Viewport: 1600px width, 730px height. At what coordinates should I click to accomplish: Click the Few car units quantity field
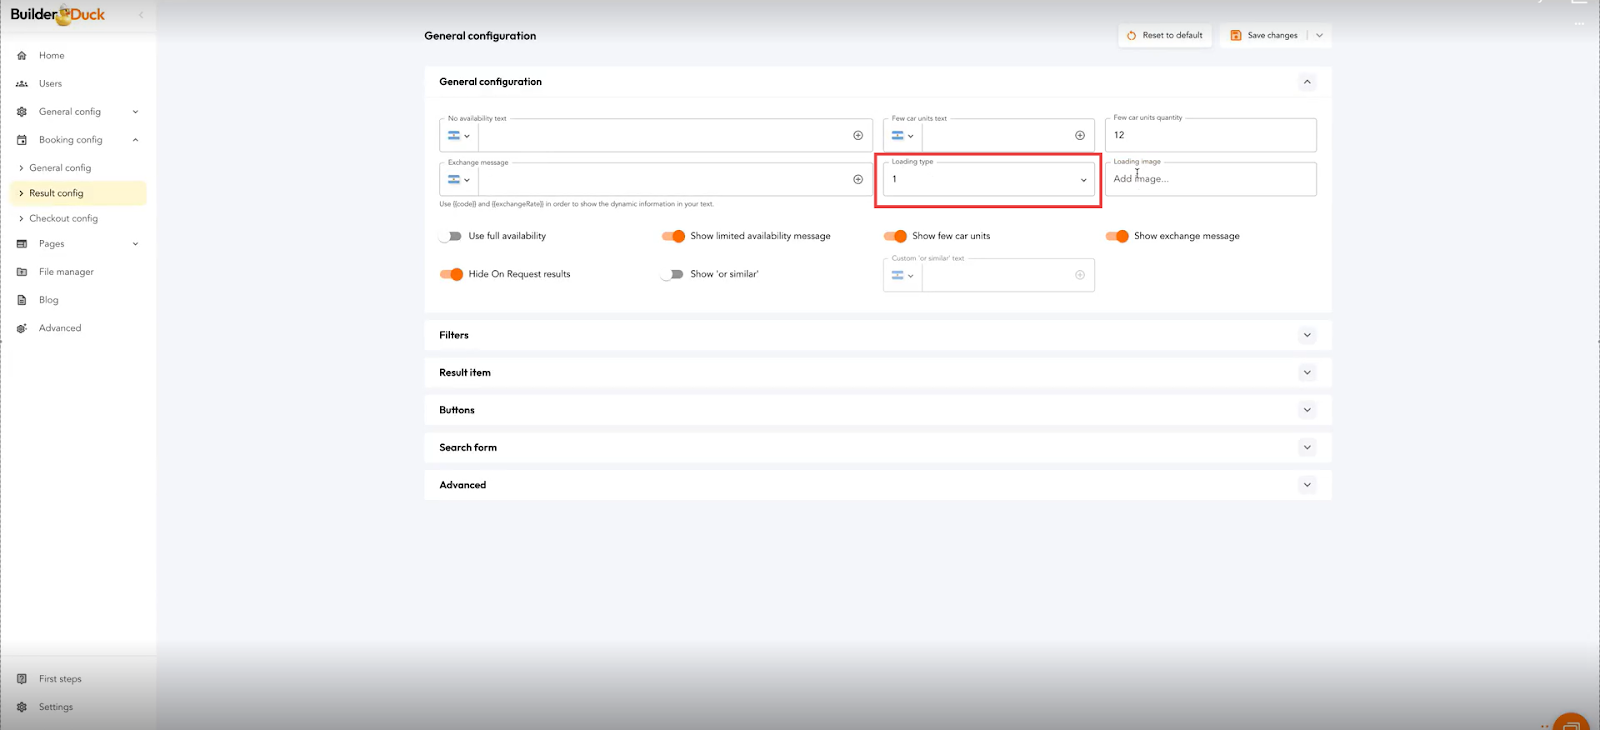[x=1210, y=135]
